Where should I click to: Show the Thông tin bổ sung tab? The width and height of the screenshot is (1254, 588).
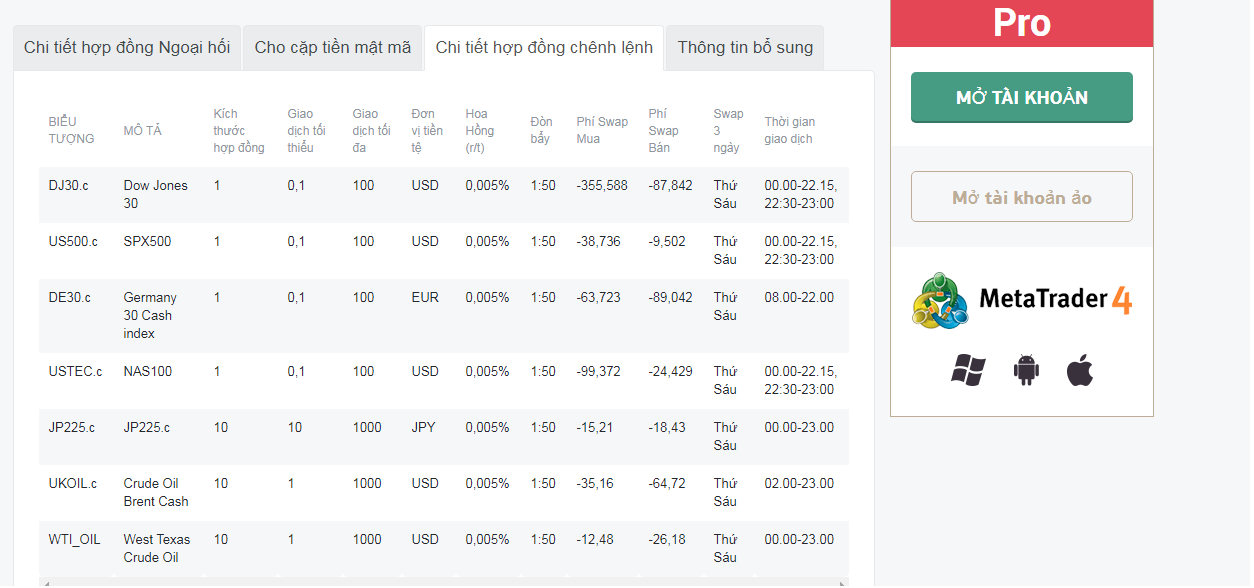pos(745,48)
